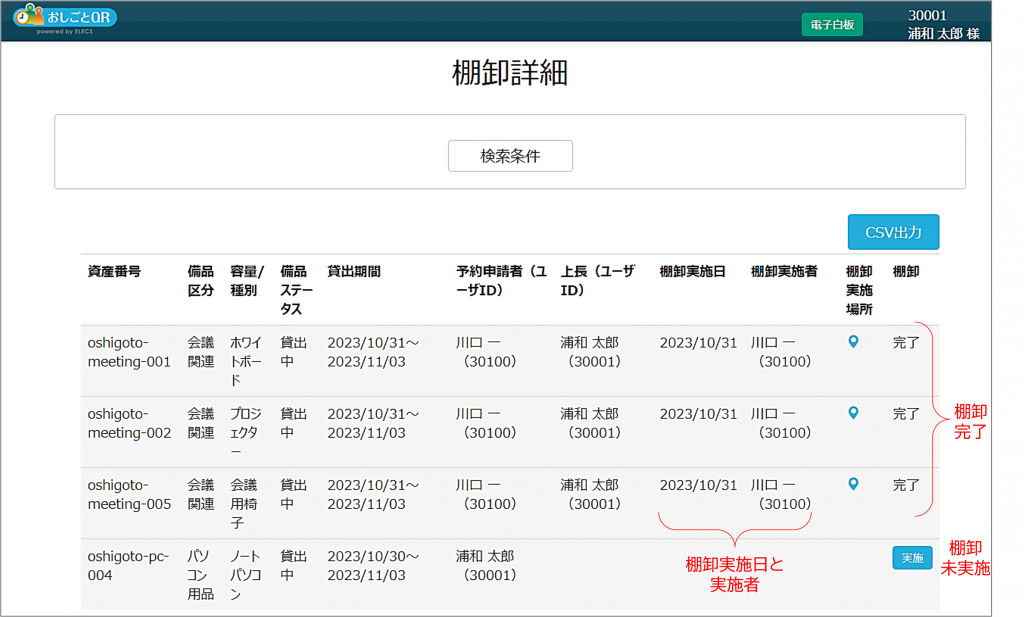Click ホワイトボード type cell
This screenshot has width=1024, height=617.
pos(246,361)
